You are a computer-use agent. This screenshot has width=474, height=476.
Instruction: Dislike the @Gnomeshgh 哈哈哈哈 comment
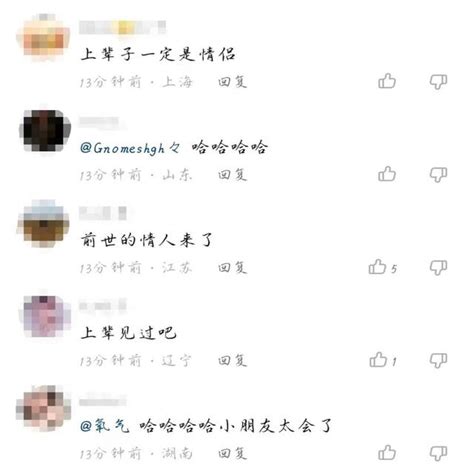(438, 174)
